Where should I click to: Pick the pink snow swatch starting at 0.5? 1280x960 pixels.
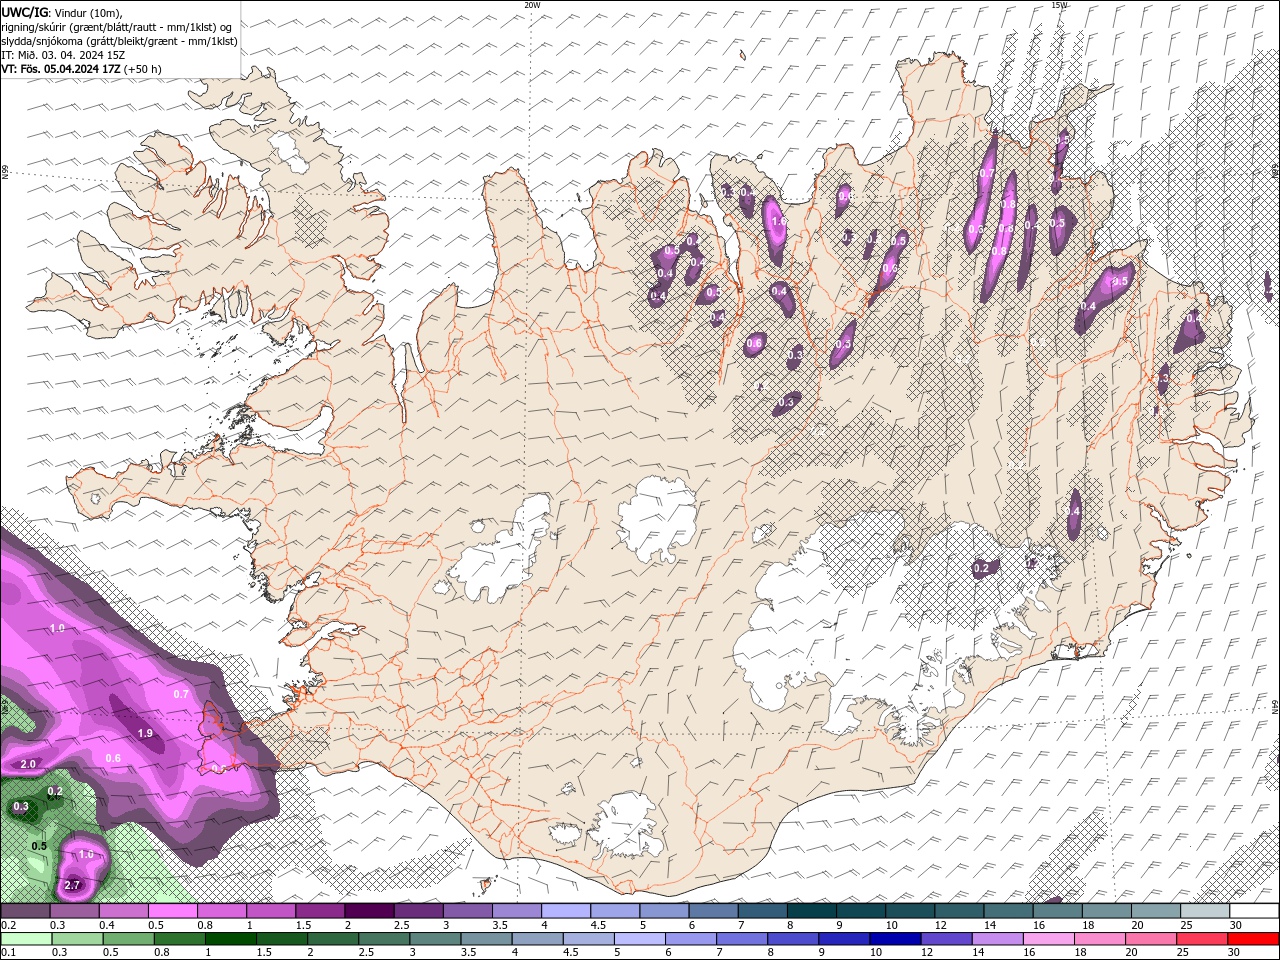[x=172, y=911]
